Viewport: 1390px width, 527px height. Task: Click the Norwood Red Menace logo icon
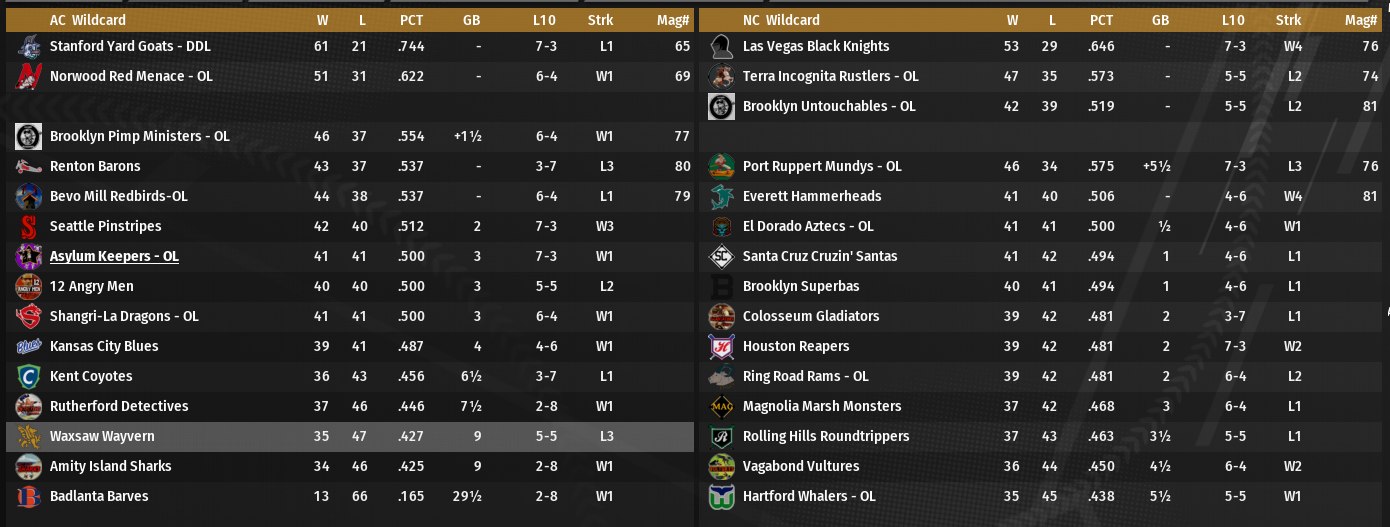28,76
